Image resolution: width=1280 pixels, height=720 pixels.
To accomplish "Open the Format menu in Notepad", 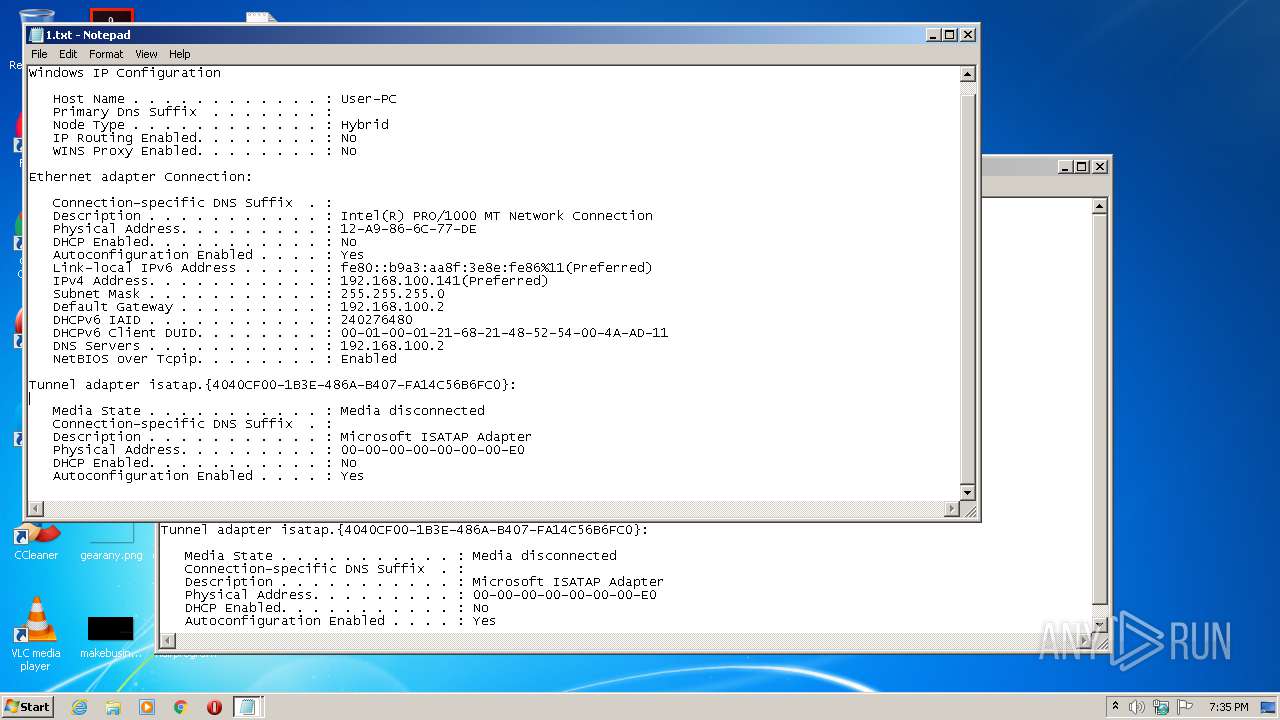I will (106, 54).
